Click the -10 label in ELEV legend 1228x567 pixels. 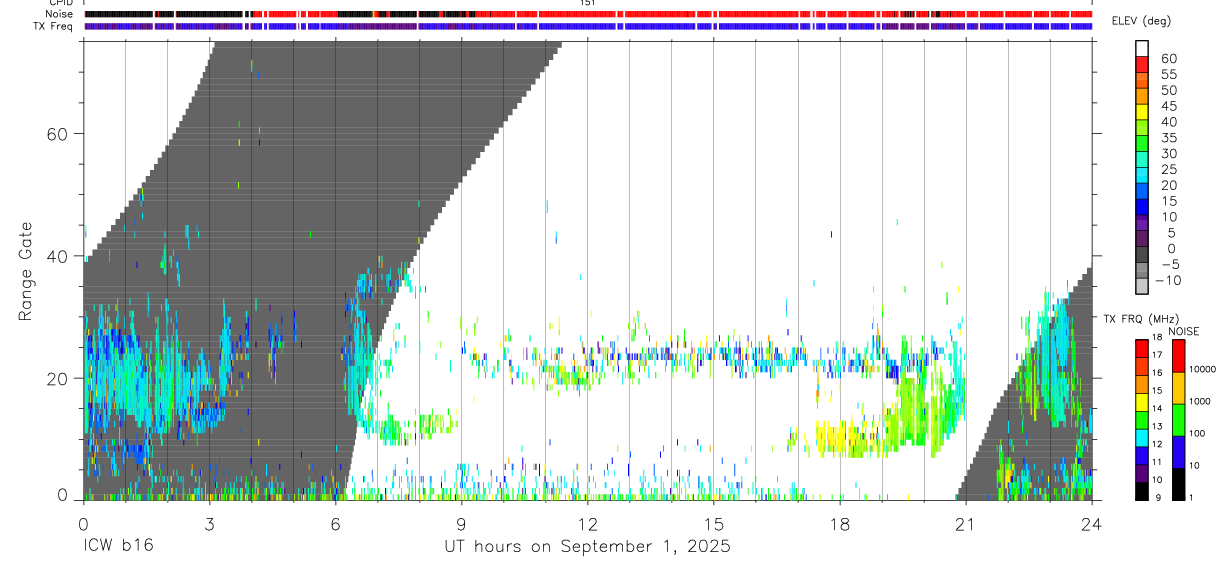tap(1167, 281)
